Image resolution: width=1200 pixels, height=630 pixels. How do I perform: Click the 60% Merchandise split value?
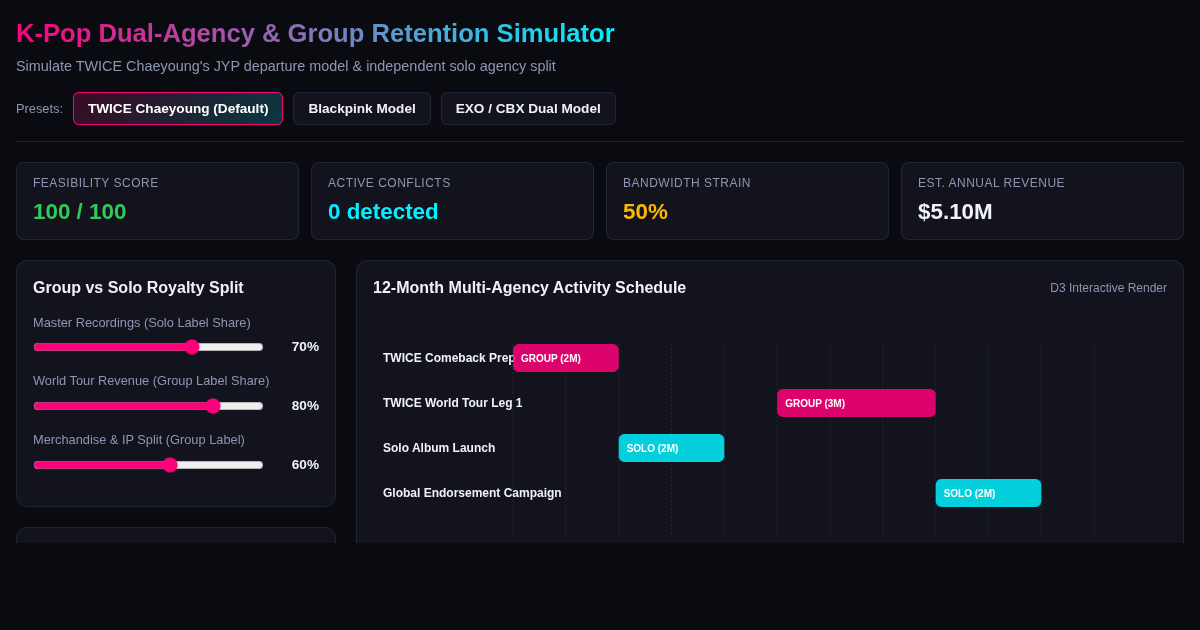coord(305,465)
